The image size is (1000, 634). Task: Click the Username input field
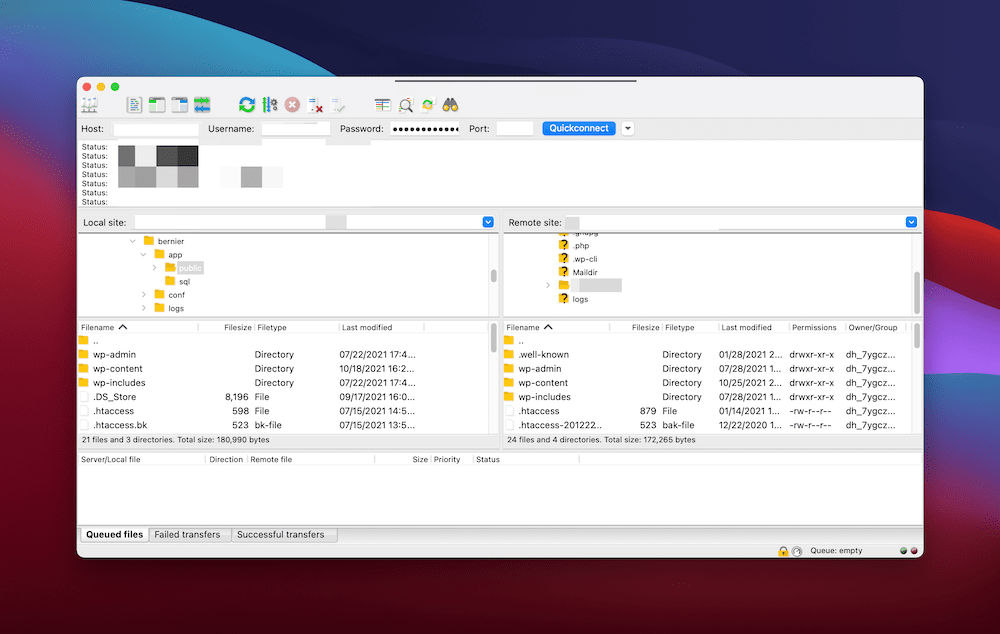[295, 129]
